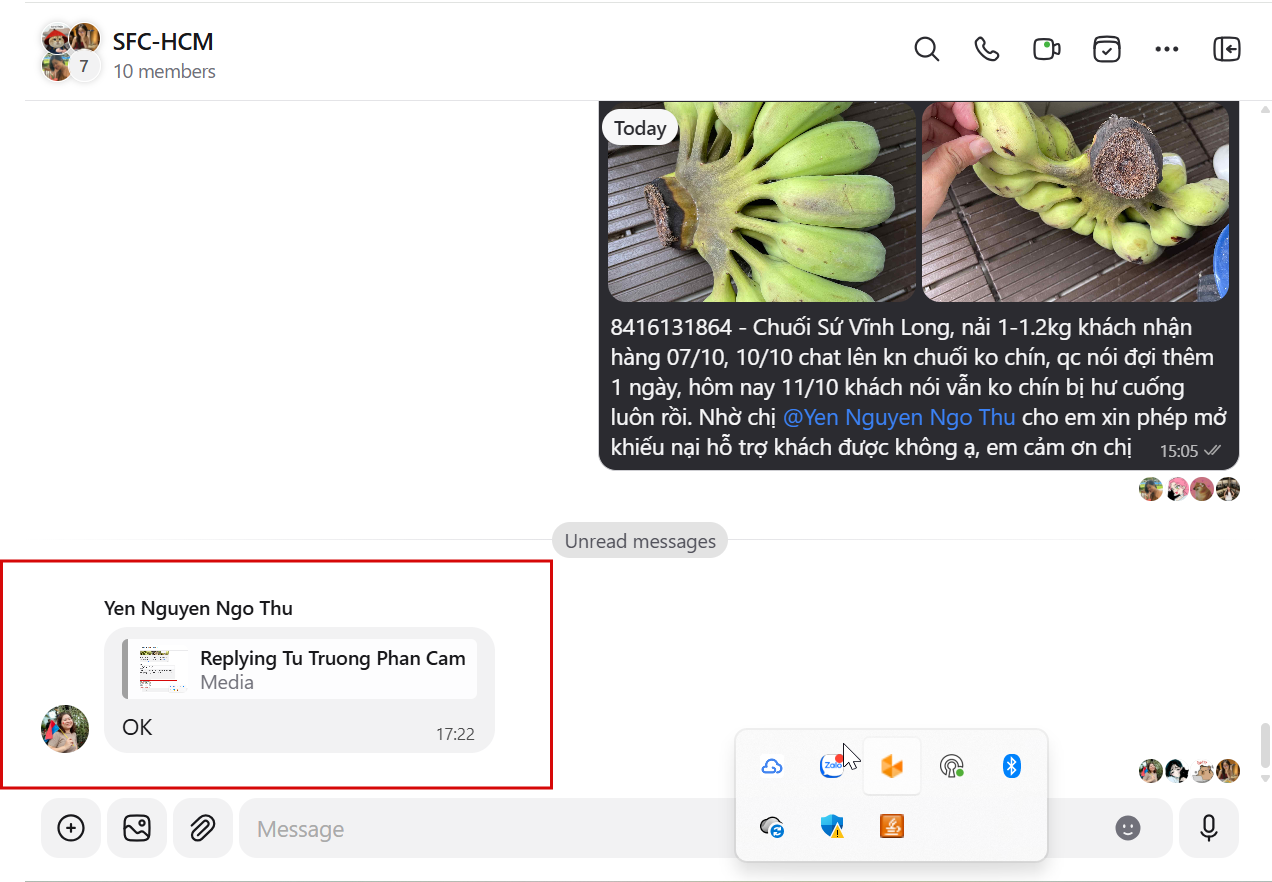Record a voice message with microphone icon
The image size is (1272, 882).
[1209, 828]
